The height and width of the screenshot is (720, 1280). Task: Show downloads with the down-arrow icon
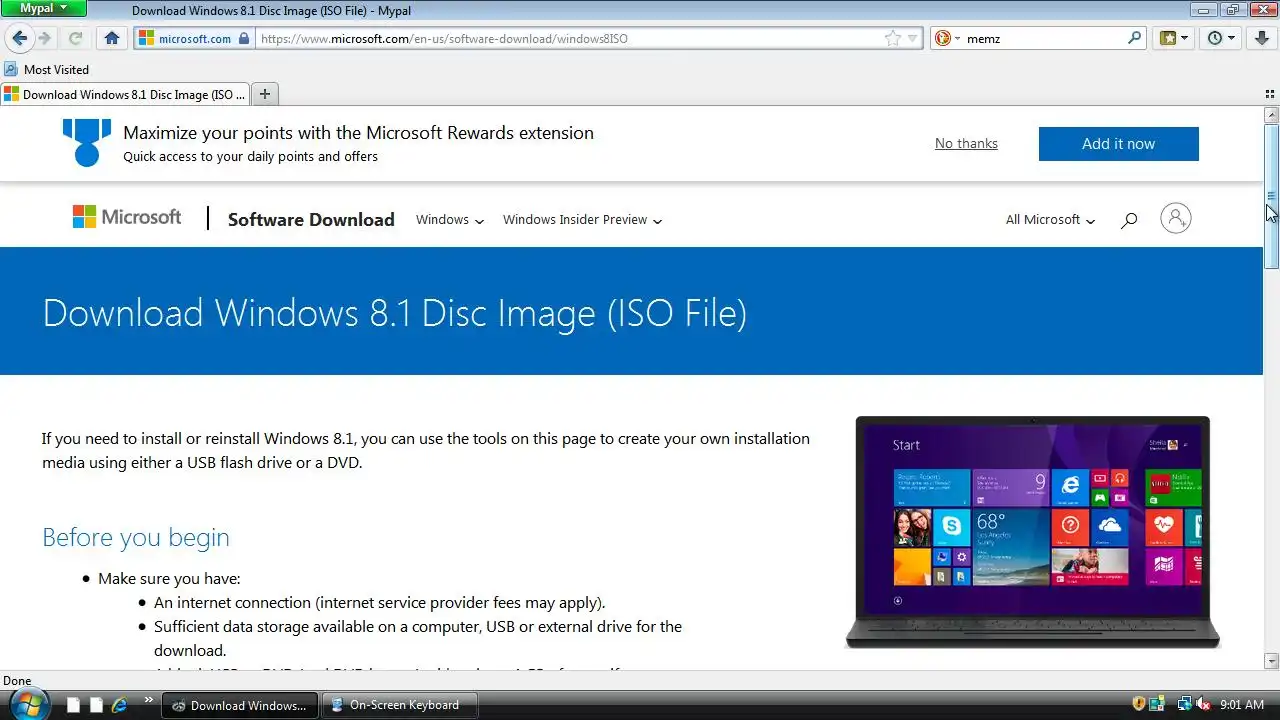click(x=1262, y=38)
